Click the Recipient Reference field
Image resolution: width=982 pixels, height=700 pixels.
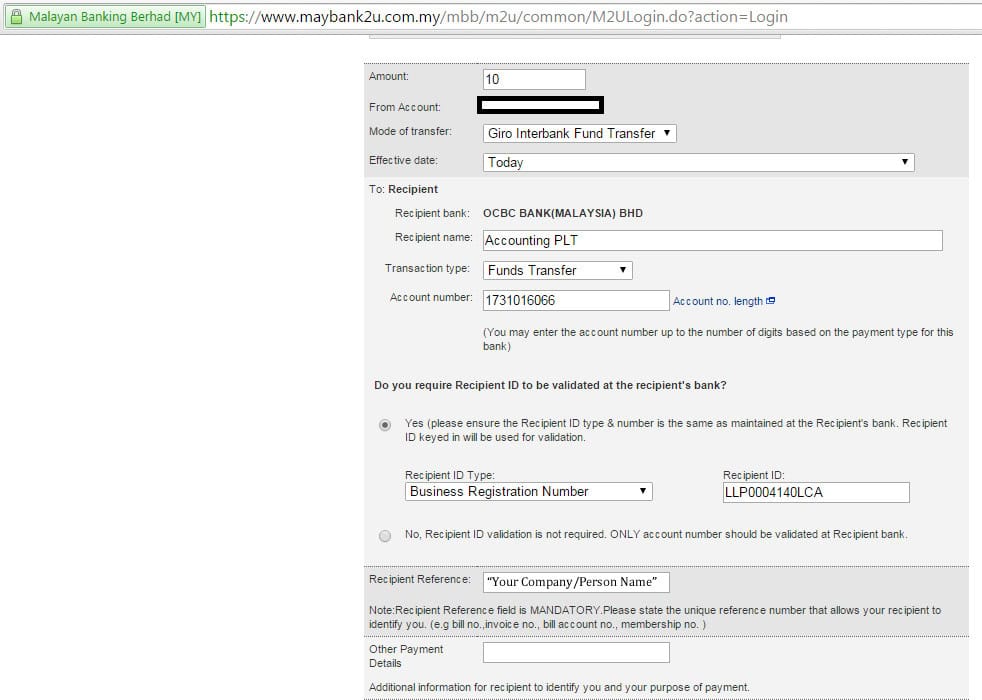point(576,582)
